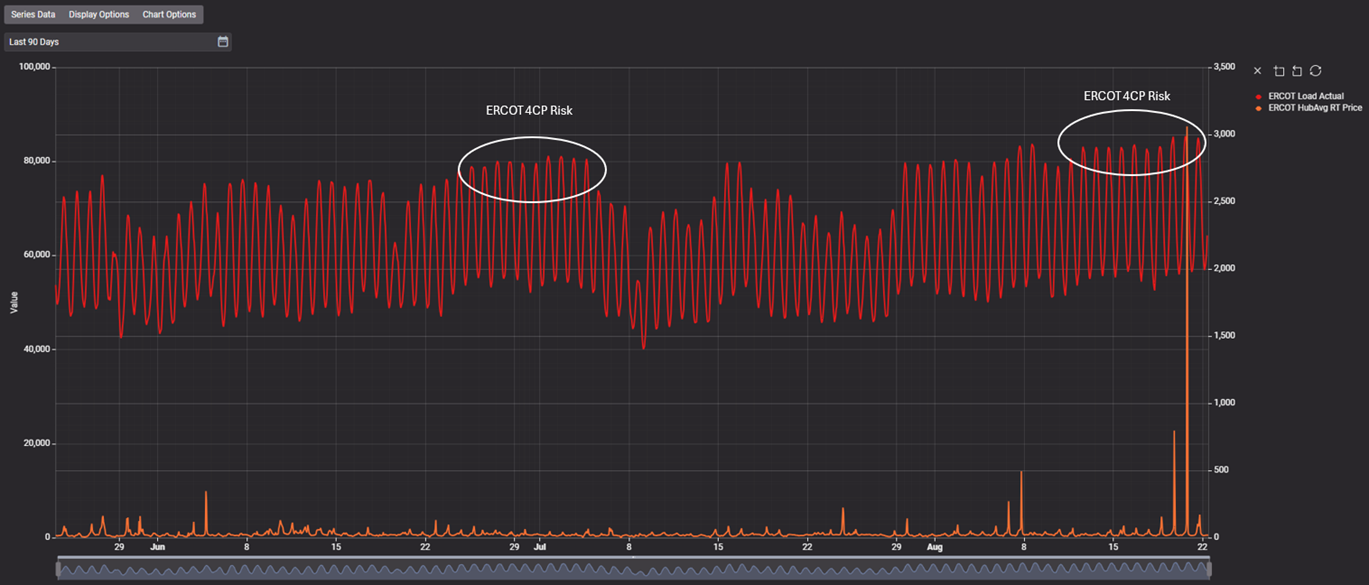Image resolution: width=1369 pixels, height=585 pixels.
Task: Click the '40,000' left axis label
Action: 37,349
